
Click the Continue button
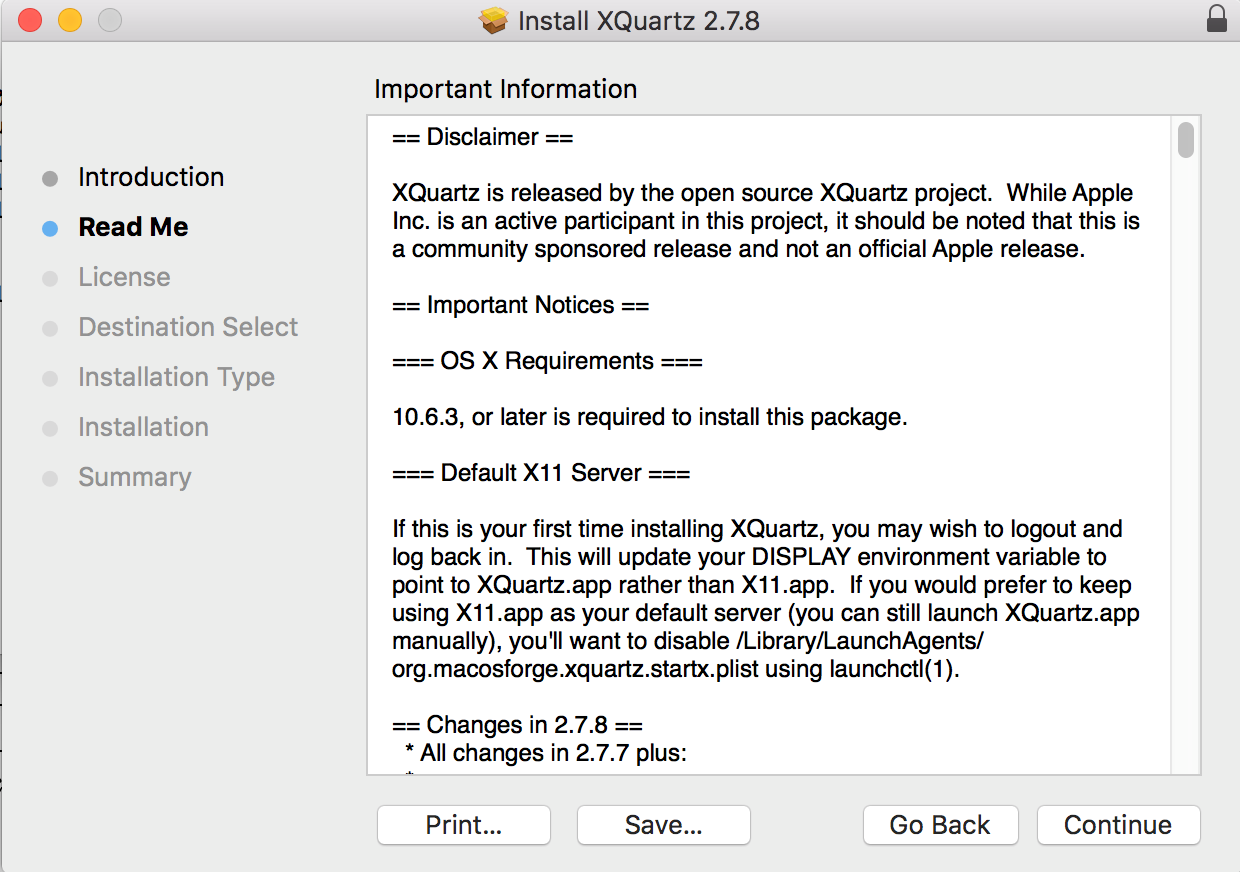coord(1118,825)
